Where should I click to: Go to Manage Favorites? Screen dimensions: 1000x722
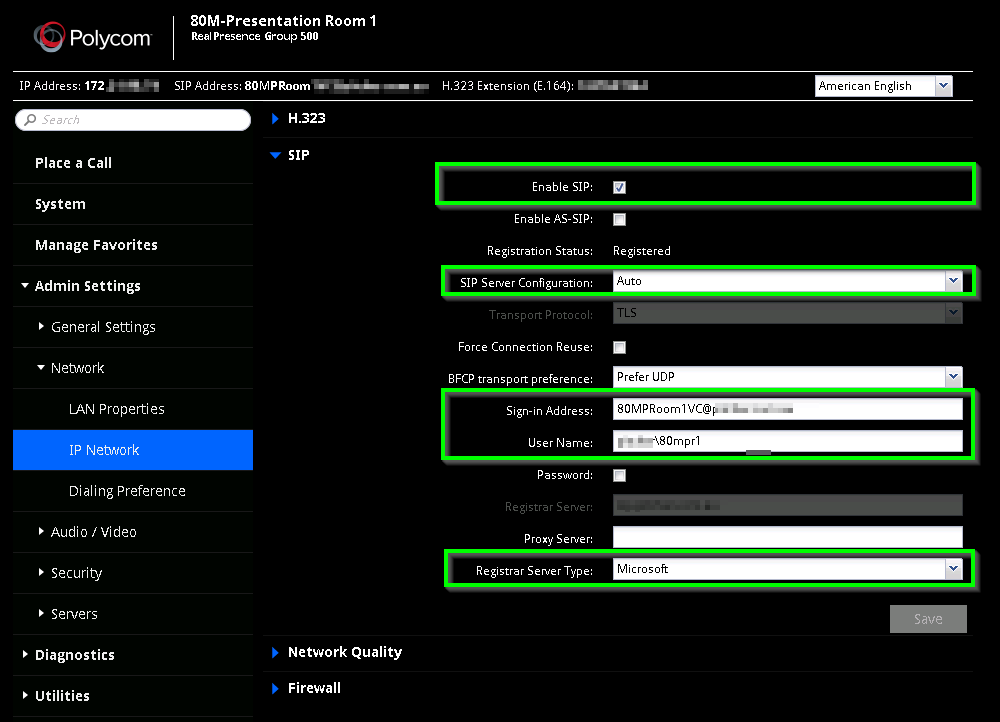[x=96, y=245]
